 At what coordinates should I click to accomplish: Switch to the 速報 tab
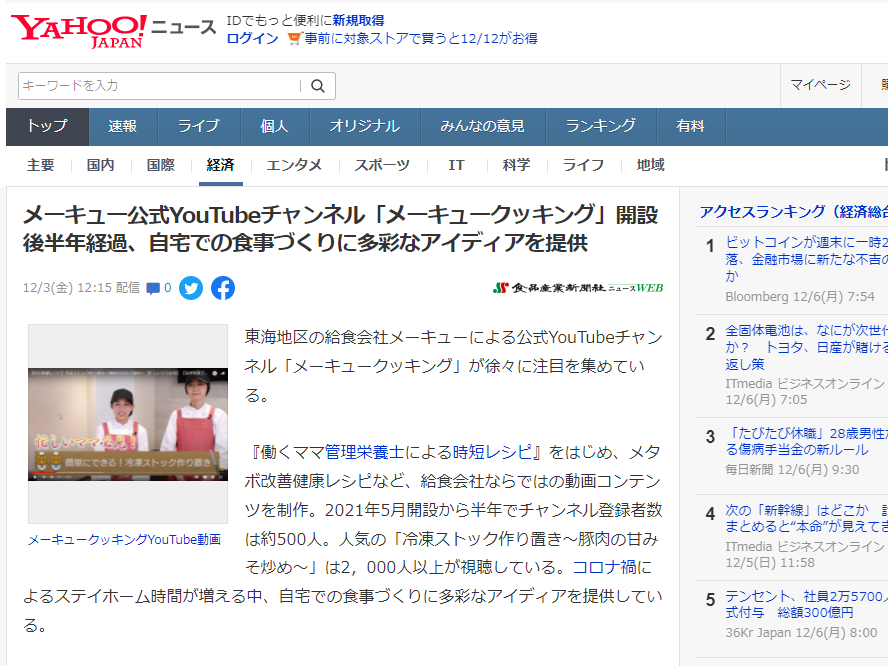[123, 126]
